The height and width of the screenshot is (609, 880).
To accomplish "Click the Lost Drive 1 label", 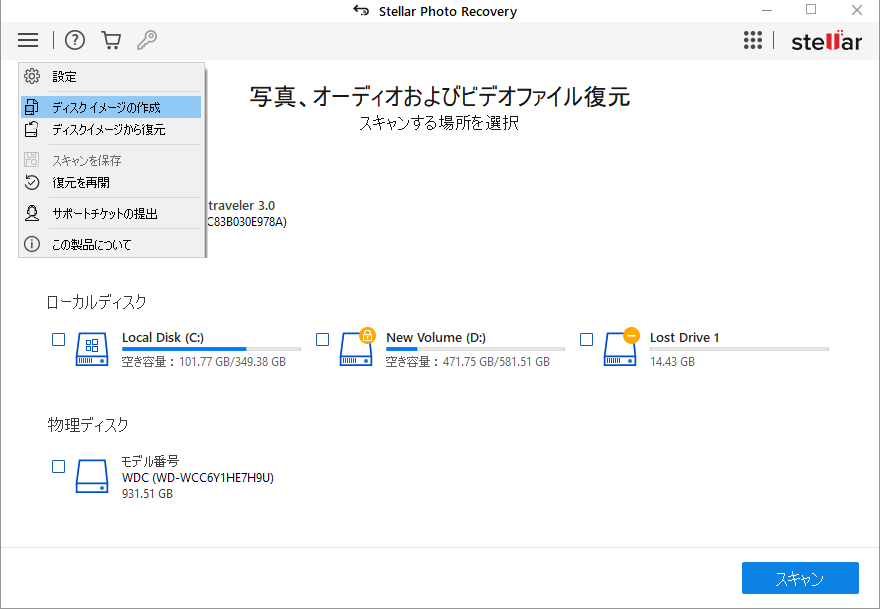I will [x=684, y=337].
